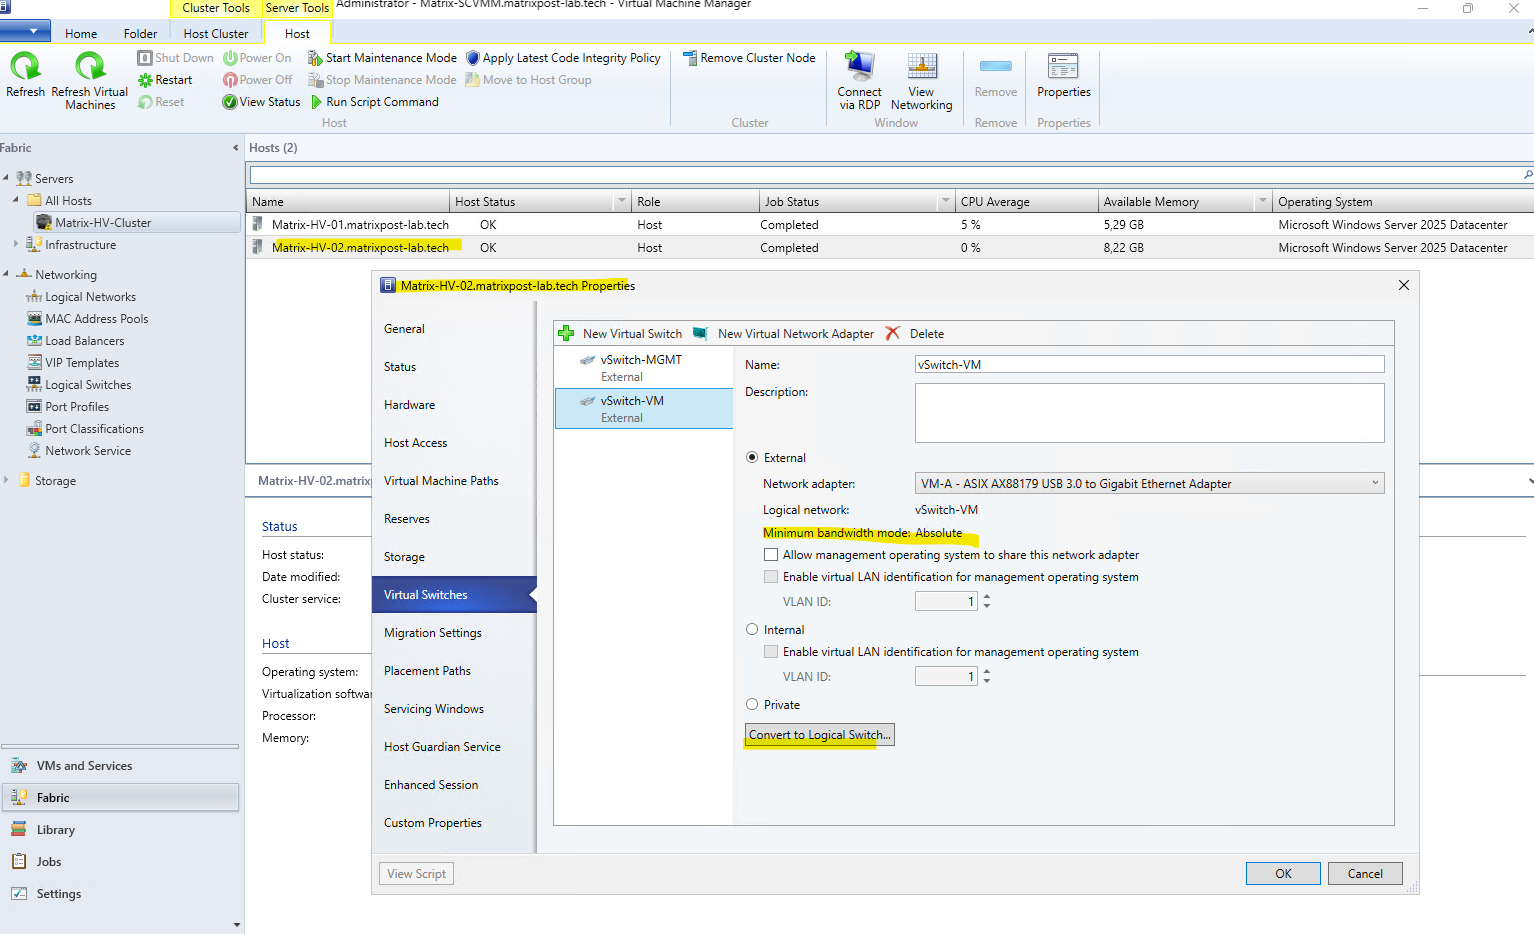Click the hosts search field

coord(885,175)
